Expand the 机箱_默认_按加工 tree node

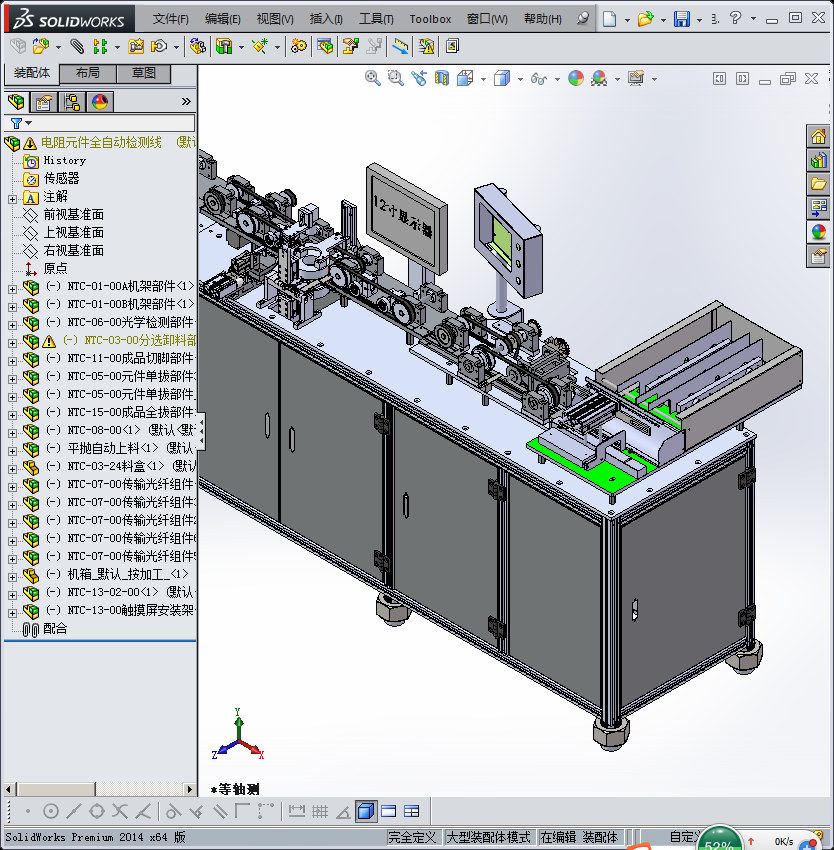pos(12,577)
